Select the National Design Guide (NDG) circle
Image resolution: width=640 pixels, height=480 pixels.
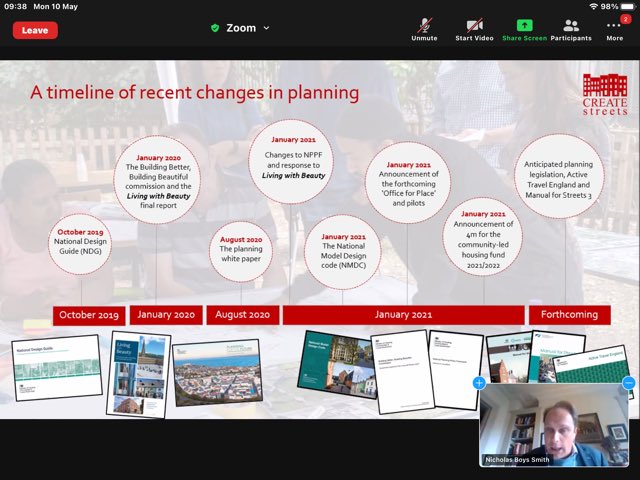pyautogui.click(x=80, y=244)
